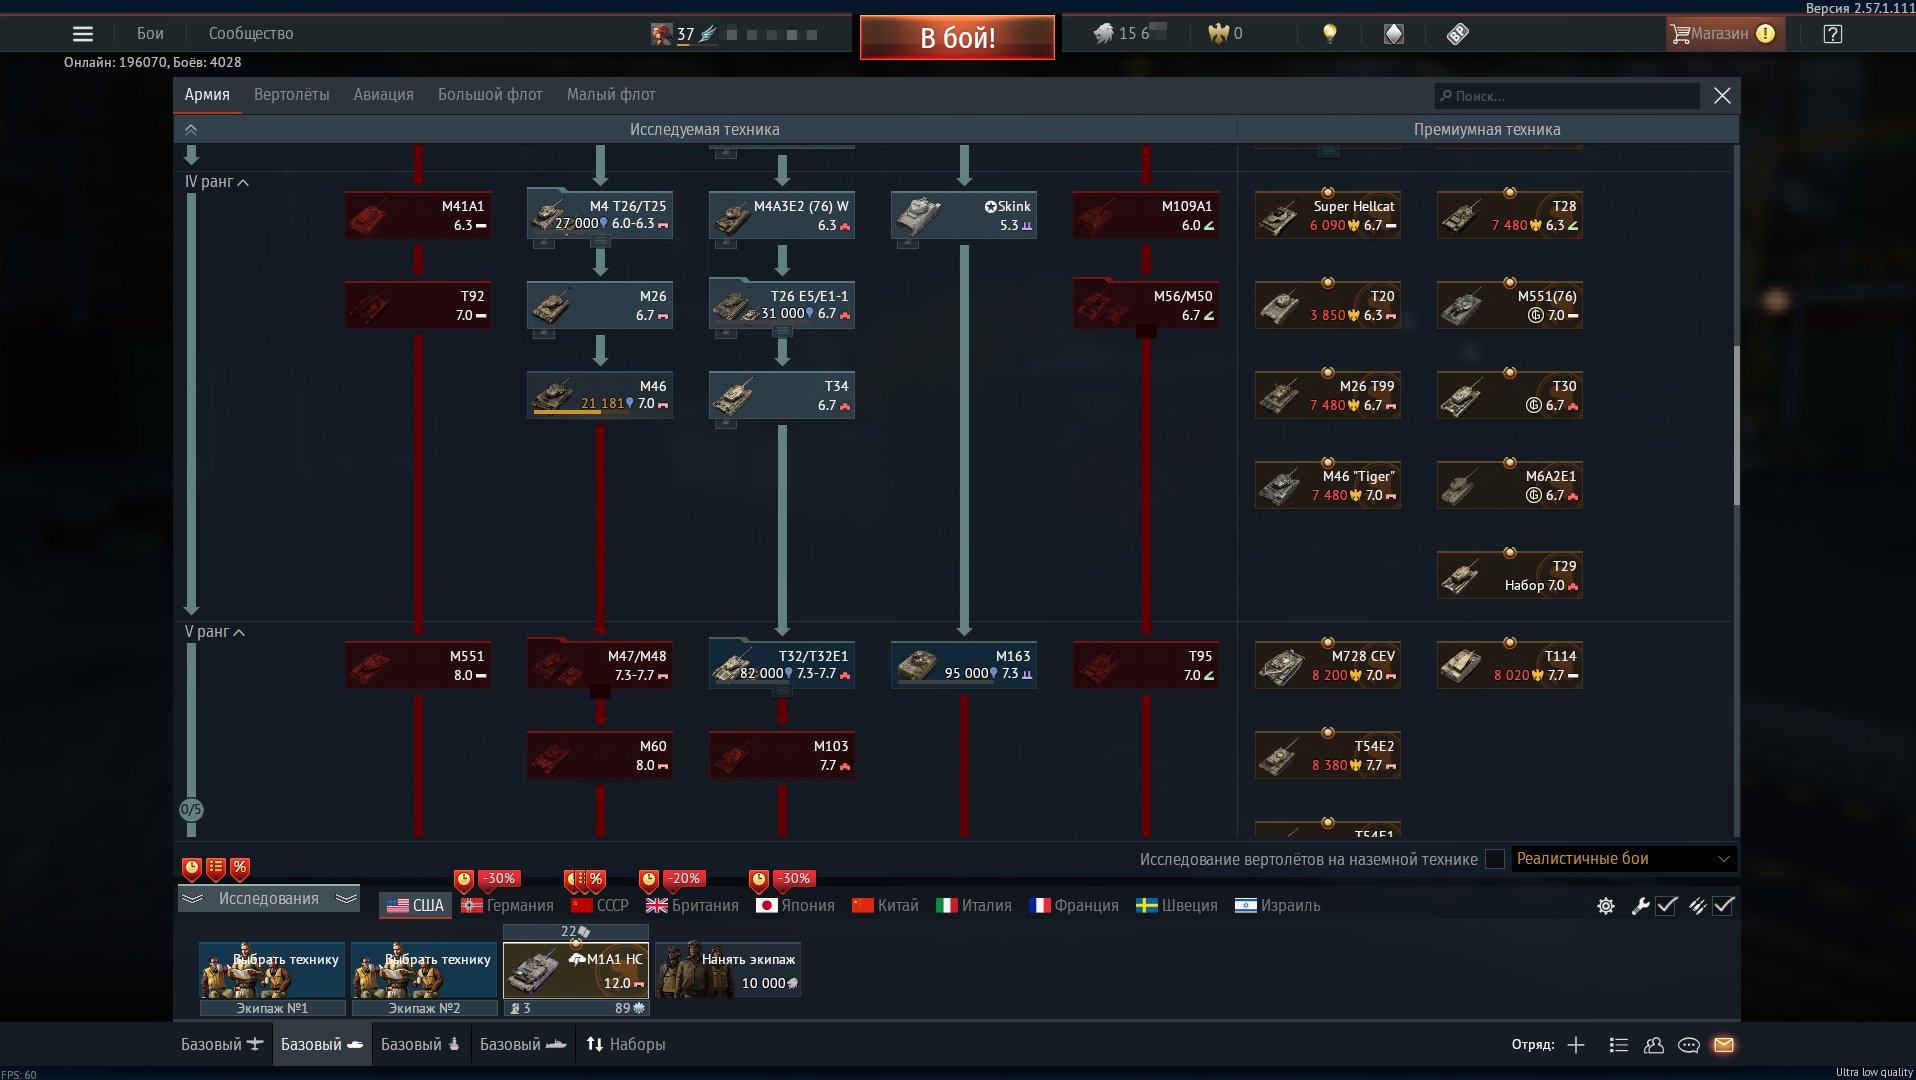Open the Магазин shop button
This screenshot has height=1080, width=1916.
[1724, 34]
